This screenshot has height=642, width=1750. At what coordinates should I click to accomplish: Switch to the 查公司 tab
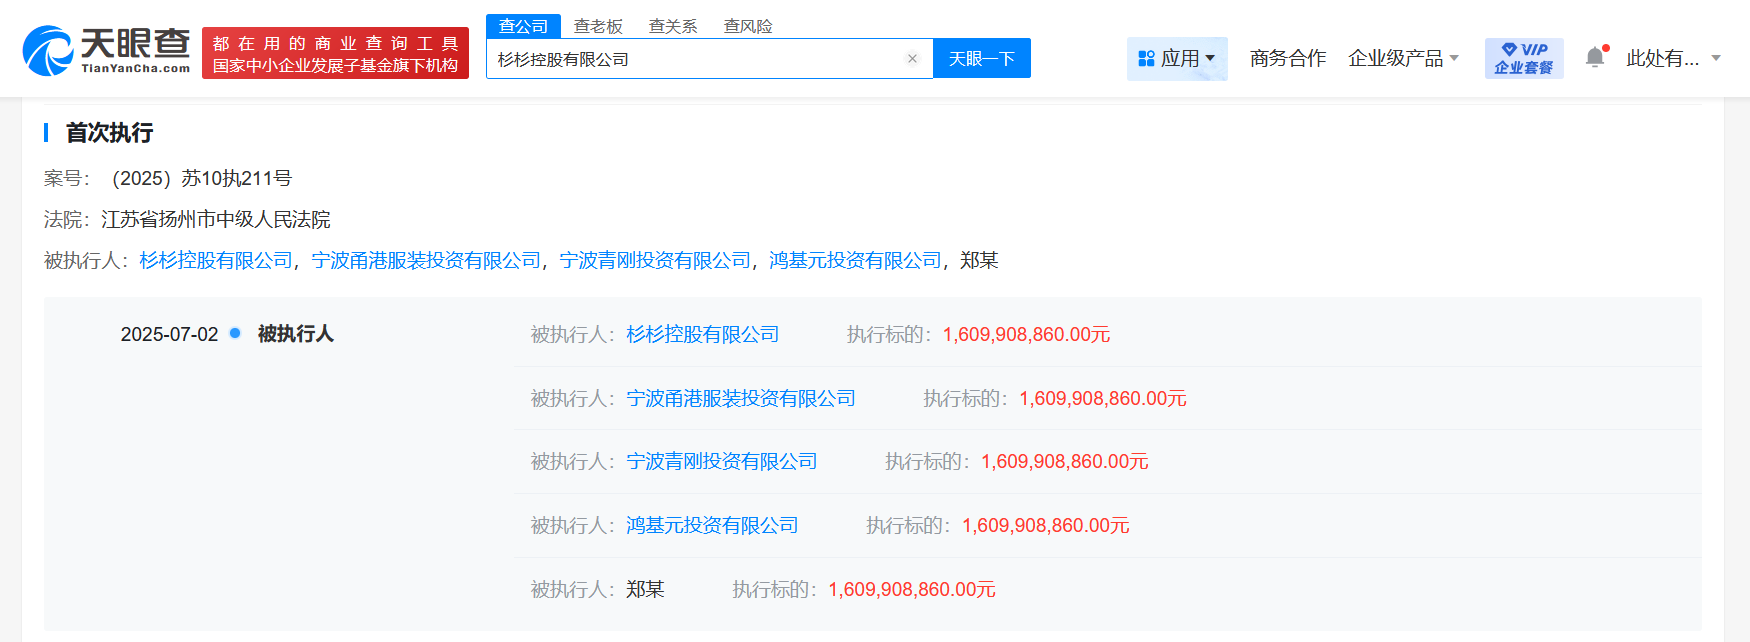523,26
